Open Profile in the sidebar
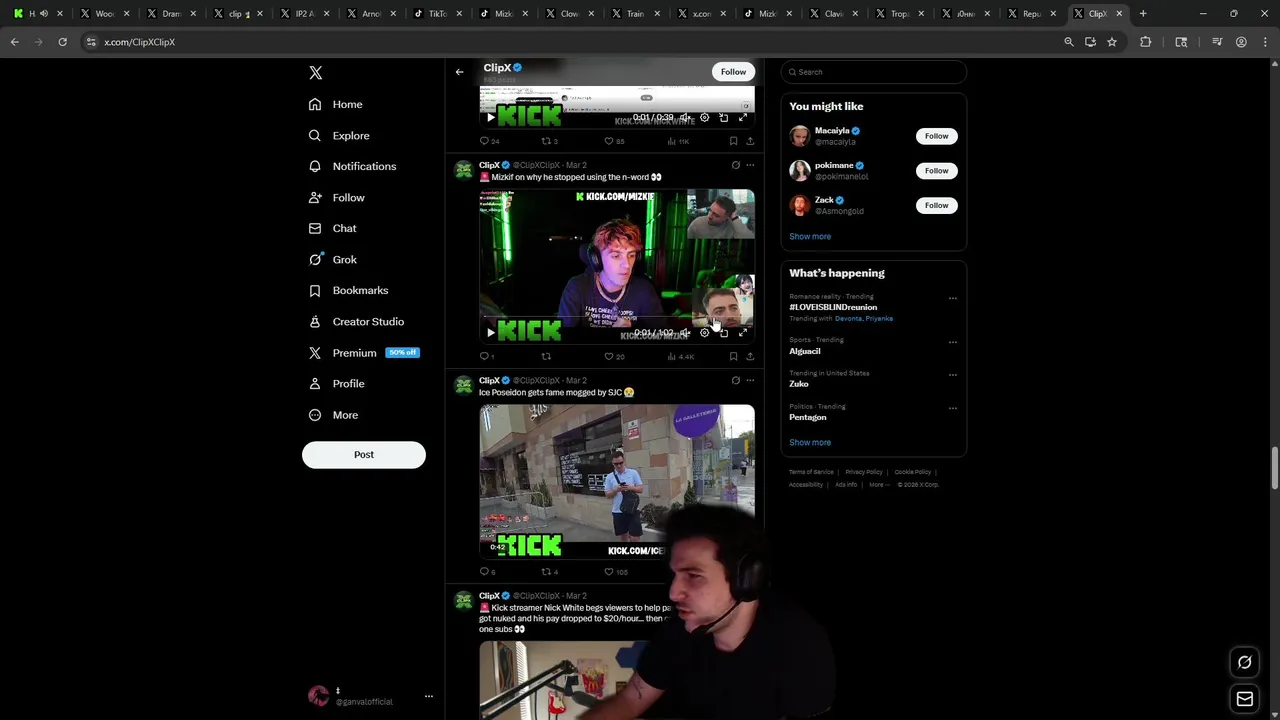The image size is (1280, 720). click(x=337, y=384)
